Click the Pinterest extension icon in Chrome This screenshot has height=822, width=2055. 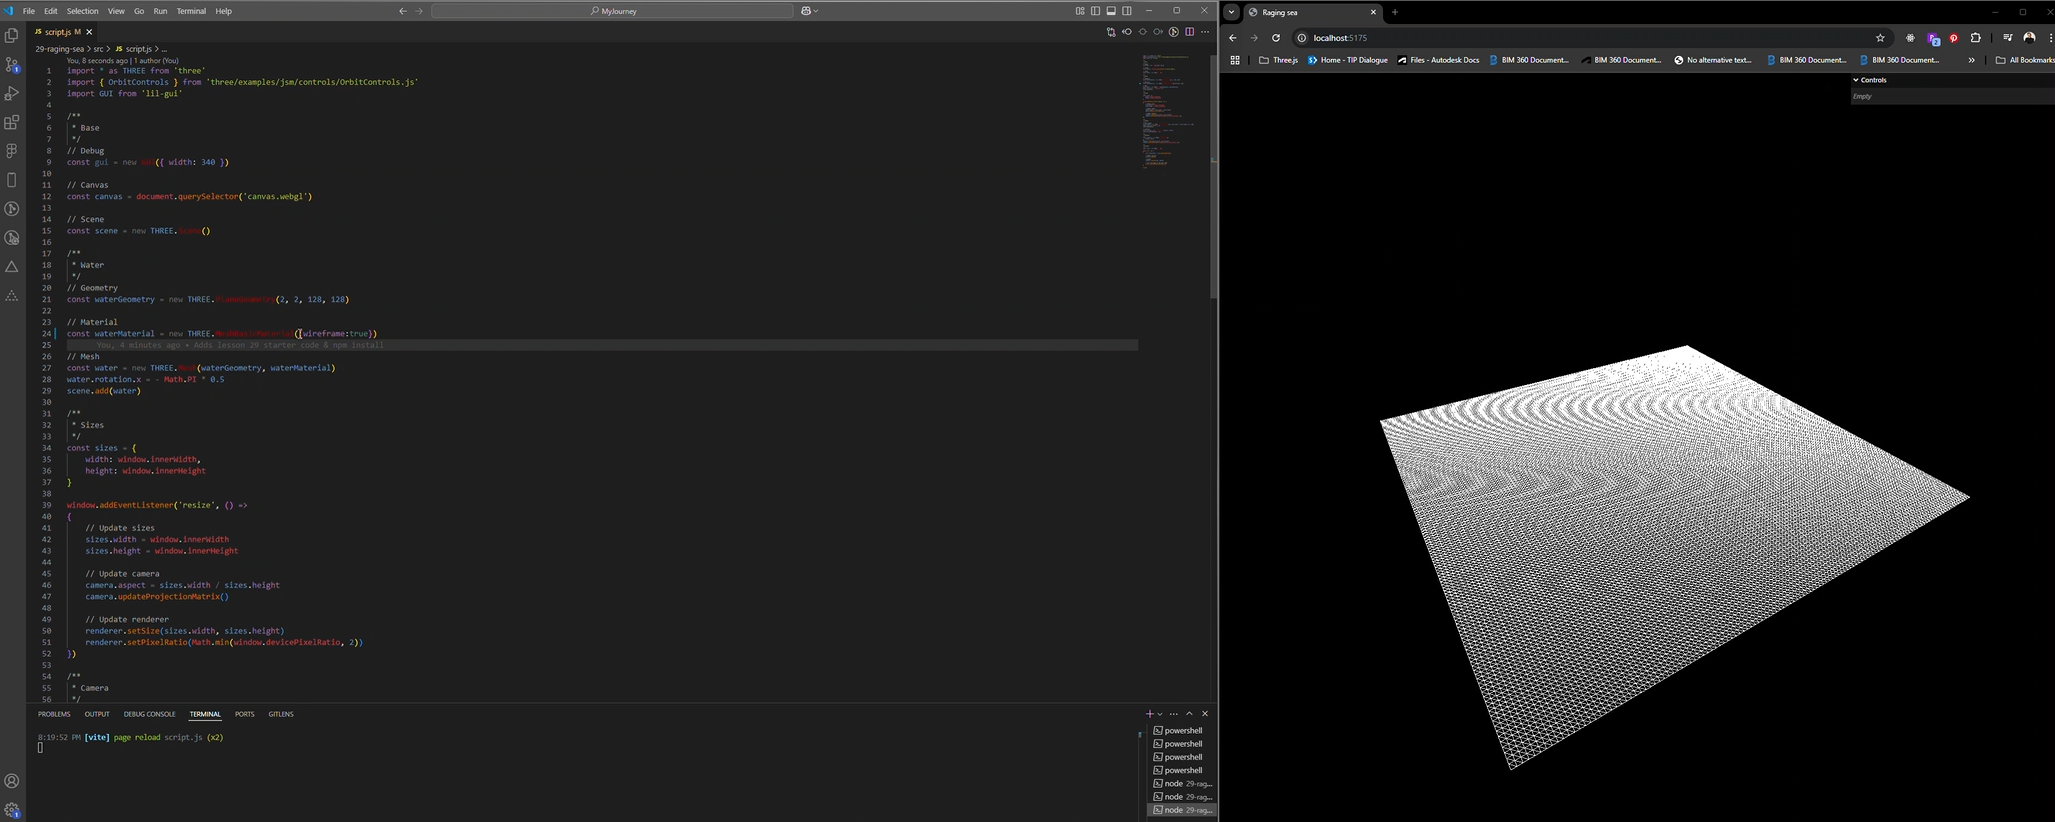1953,38
